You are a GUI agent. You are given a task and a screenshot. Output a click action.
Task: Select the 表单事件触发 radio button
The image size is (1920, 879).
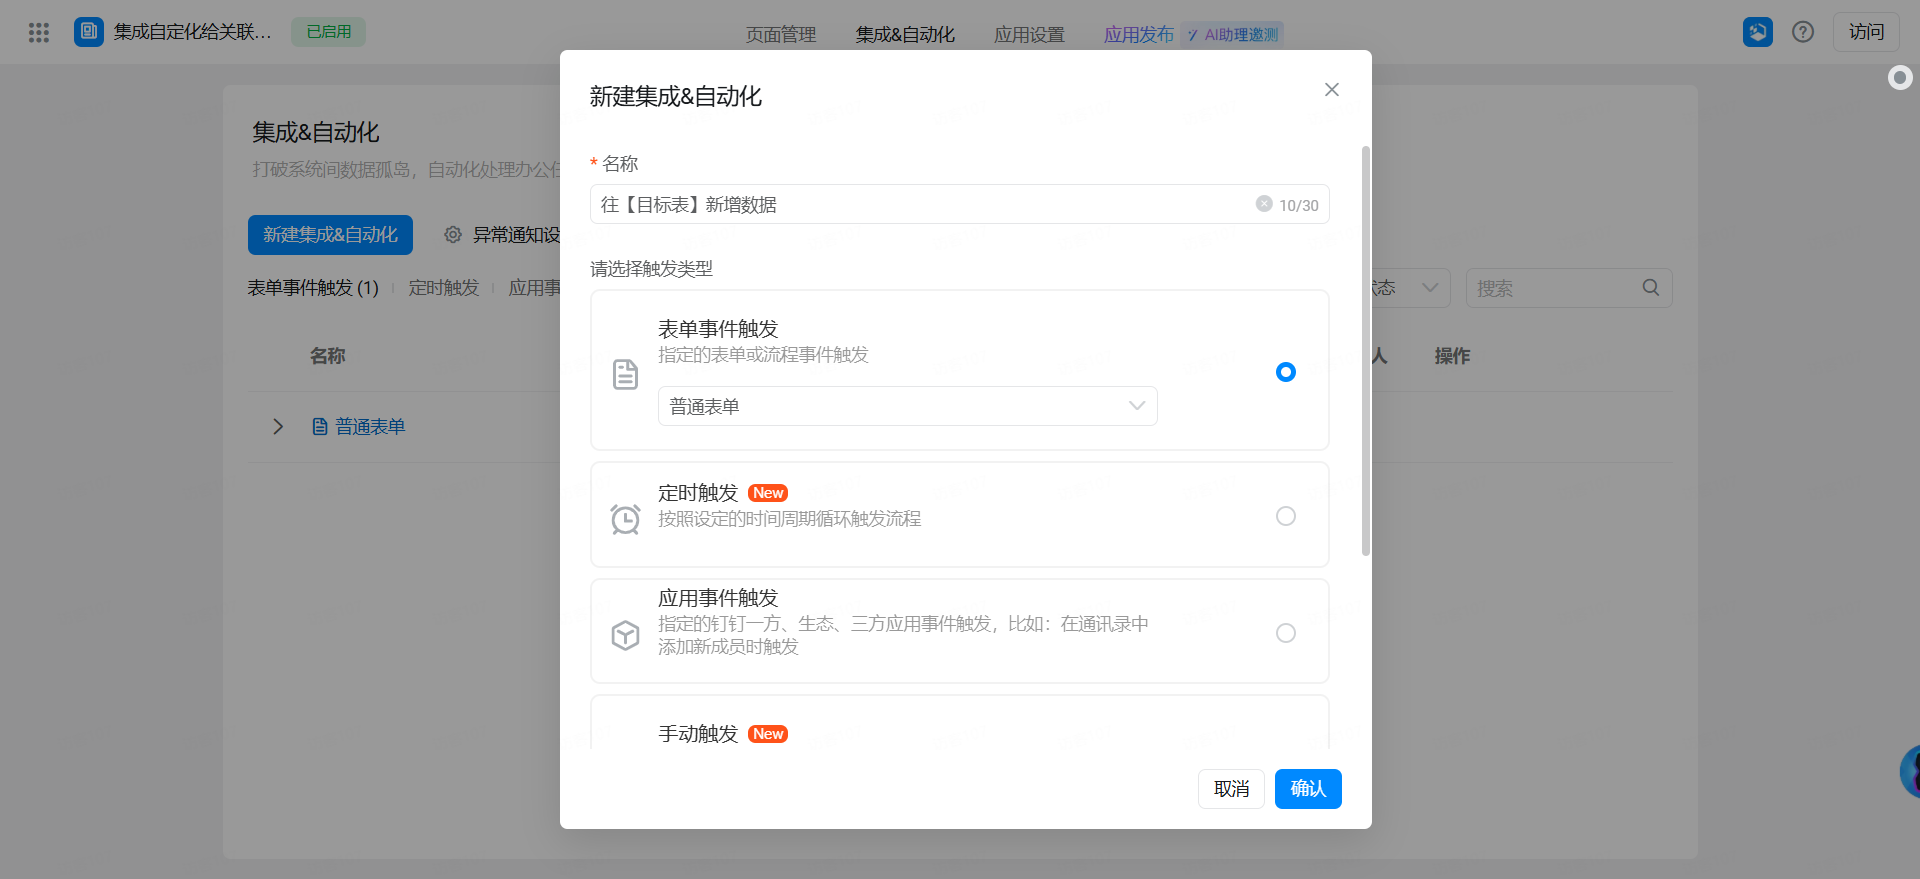point(1286,372)
